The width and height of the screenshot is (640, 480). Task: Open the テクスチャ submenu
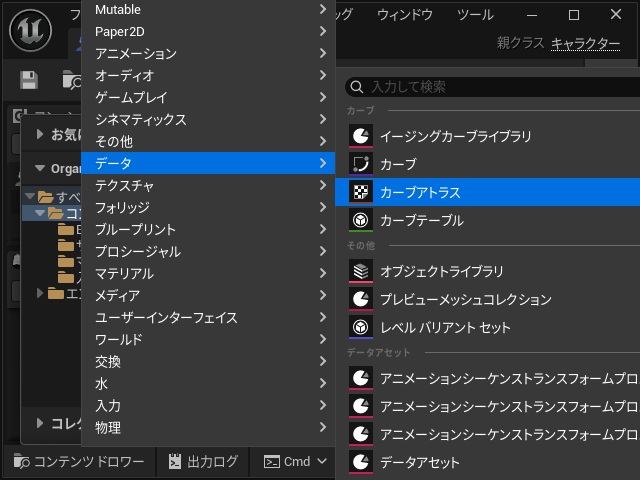pyautogui.click(x=208, y=186)
